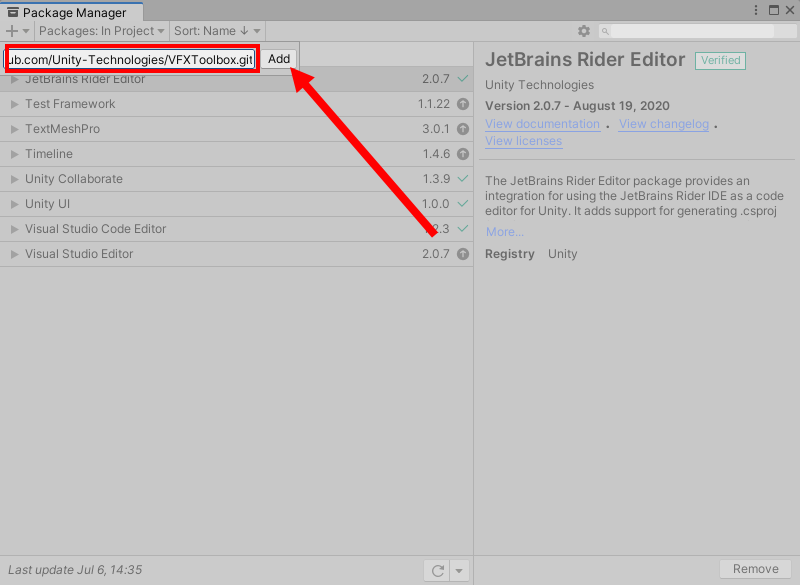Click the JetBrains Rider up-to-date checkmark
Image resolution: width=800 pixels, height=585 pixels.
pyautogui.click(x=463, y=79)
